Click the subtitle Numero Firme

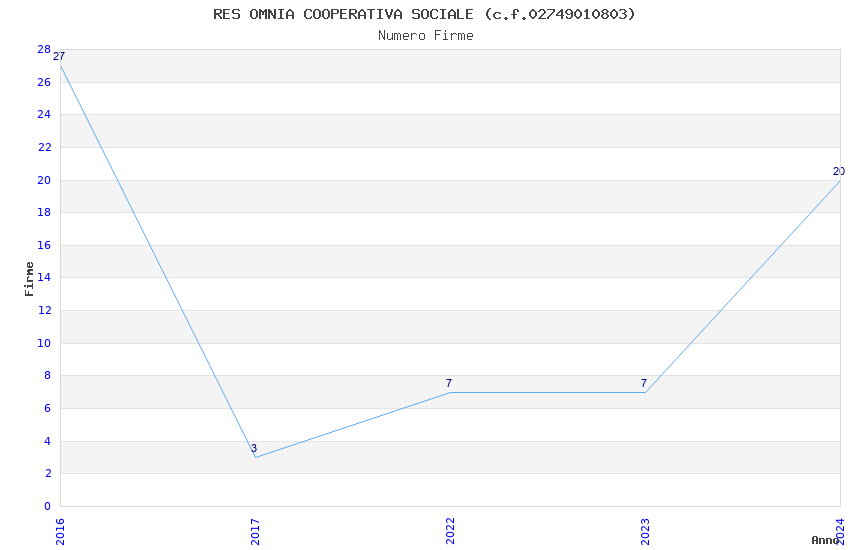click(x=426, y=36)
